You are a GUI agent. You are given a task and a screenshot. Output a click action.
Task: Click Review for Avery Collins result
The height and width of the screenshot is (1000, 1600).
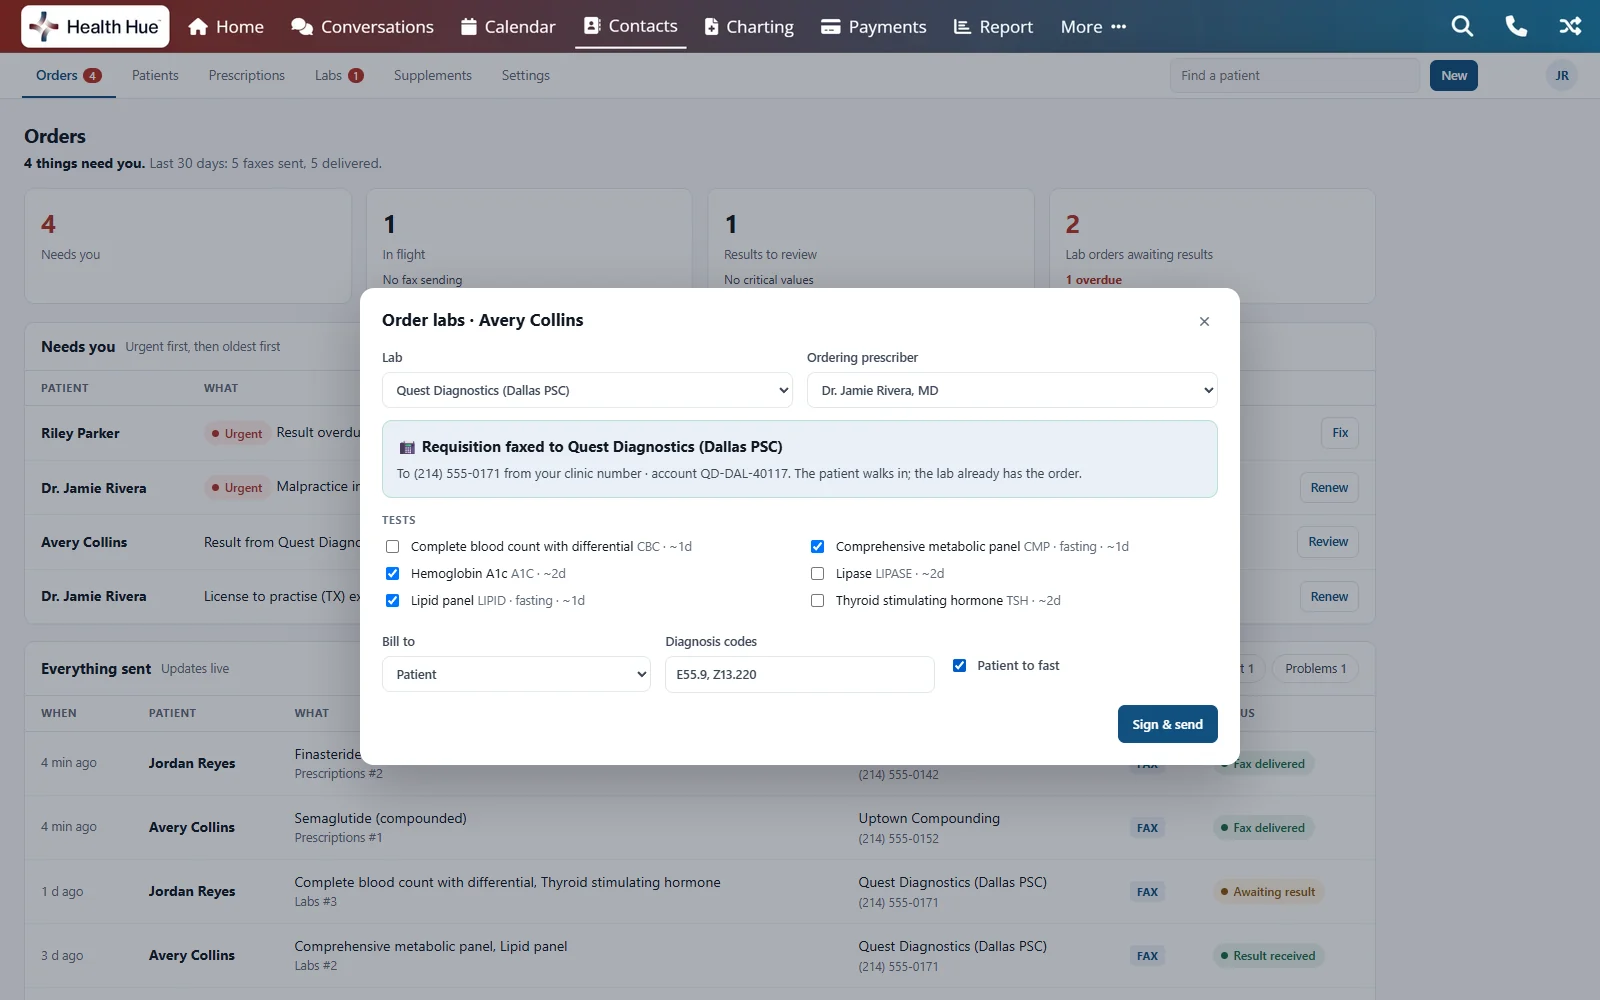(1328, 542)
